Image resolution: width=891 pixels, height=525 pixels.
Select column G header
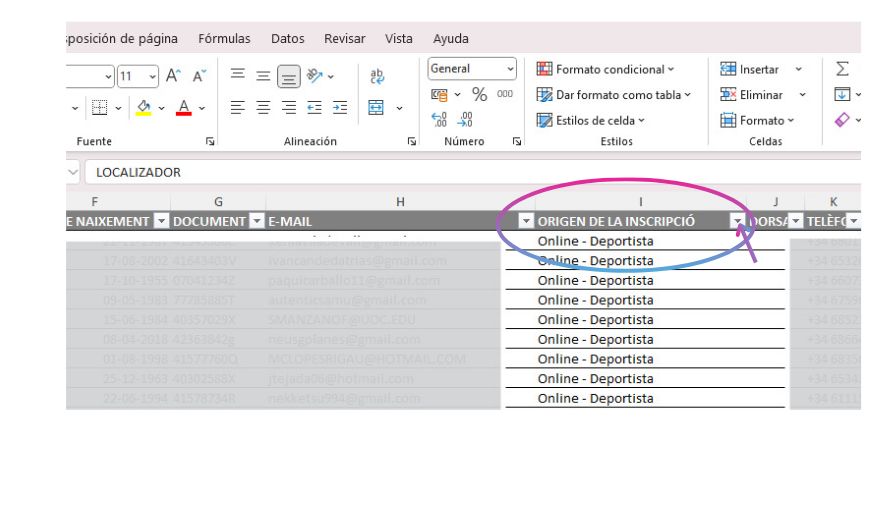[x=218, y=202]
